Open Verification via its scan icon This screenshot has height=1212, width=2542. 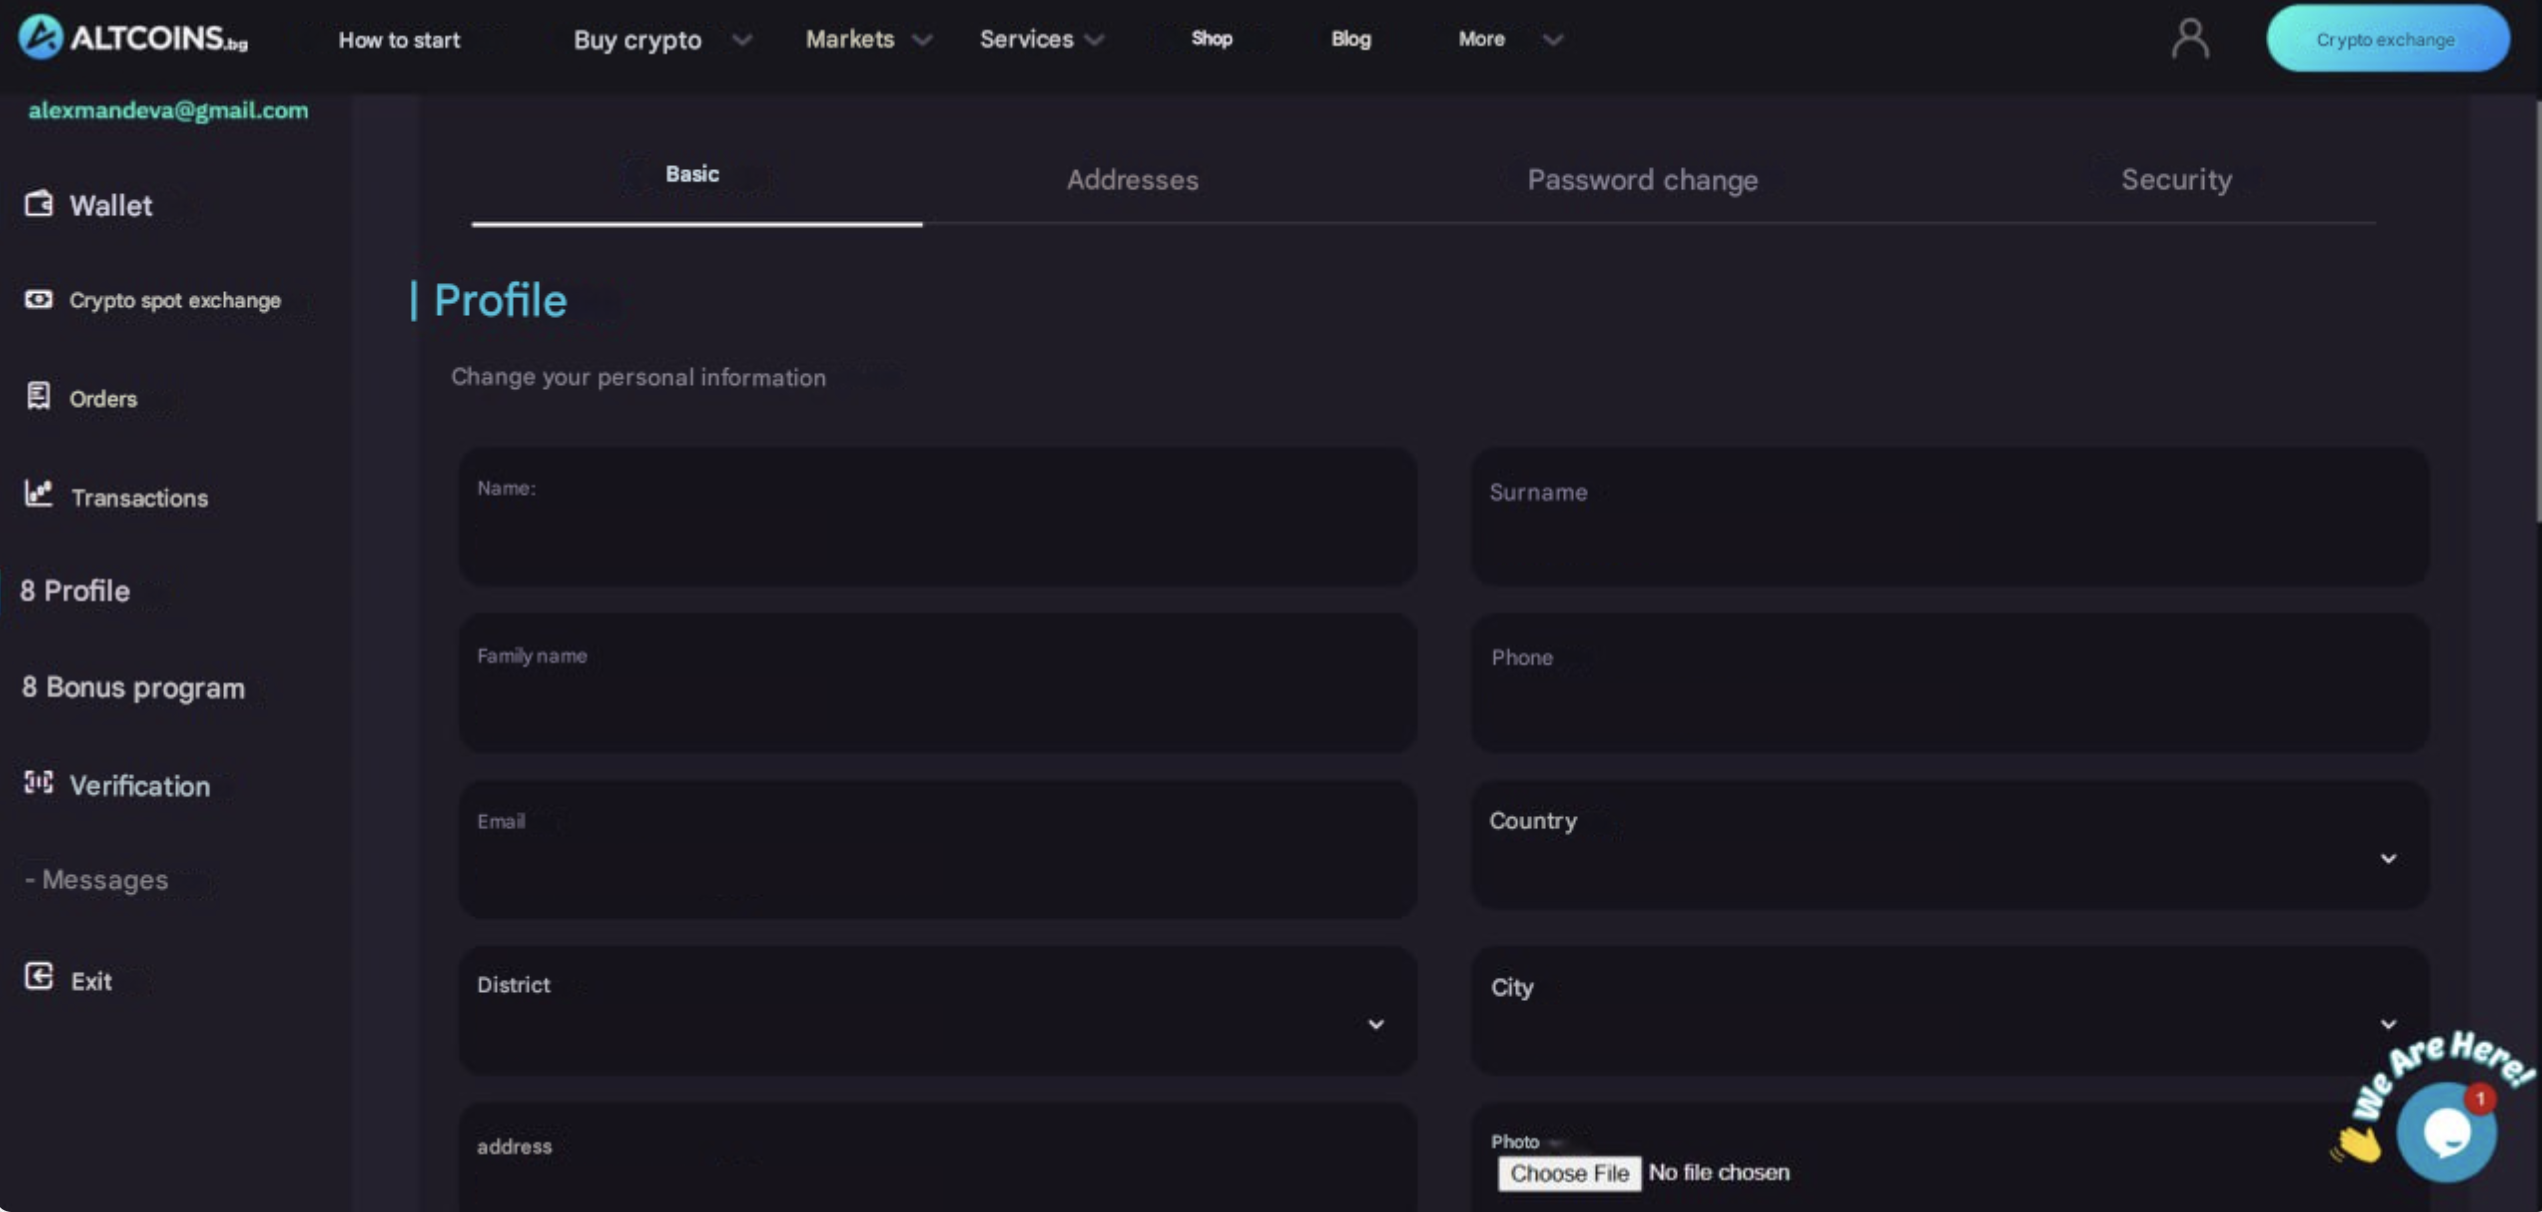tap(39, 783)
